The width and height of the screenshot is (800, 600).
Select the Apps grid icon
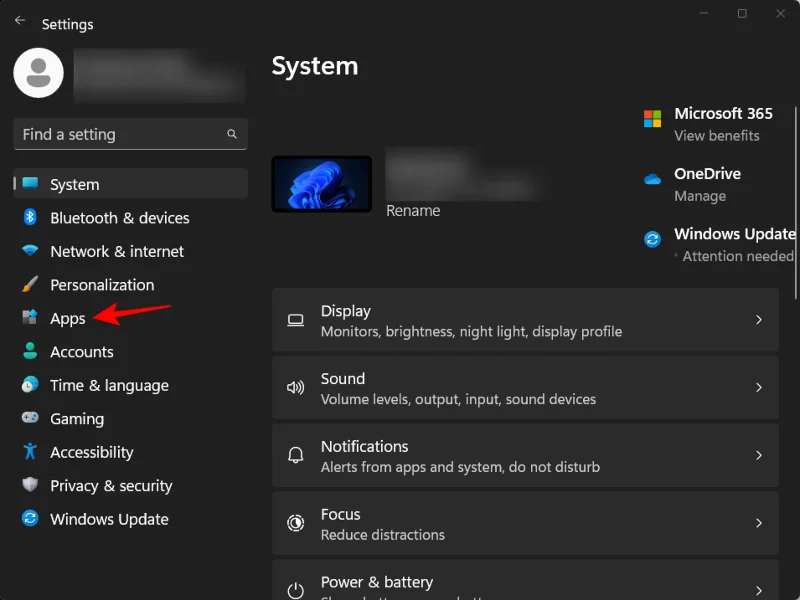pyautogui.click(x=29, y=318)
